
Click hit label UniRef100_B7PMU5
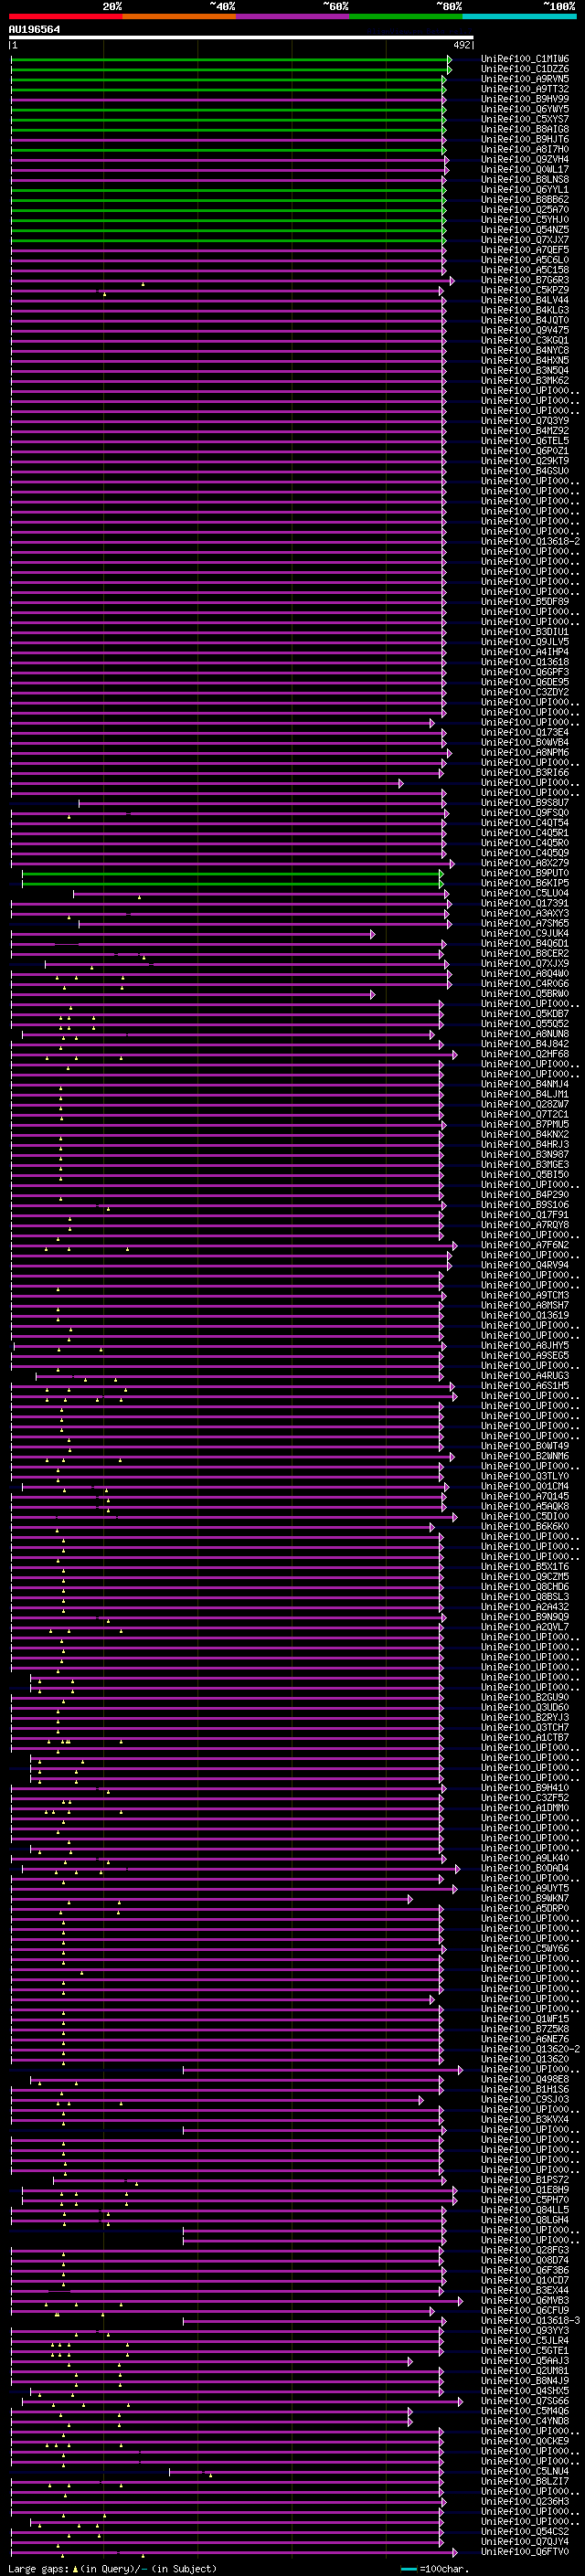click(525, 1124)
